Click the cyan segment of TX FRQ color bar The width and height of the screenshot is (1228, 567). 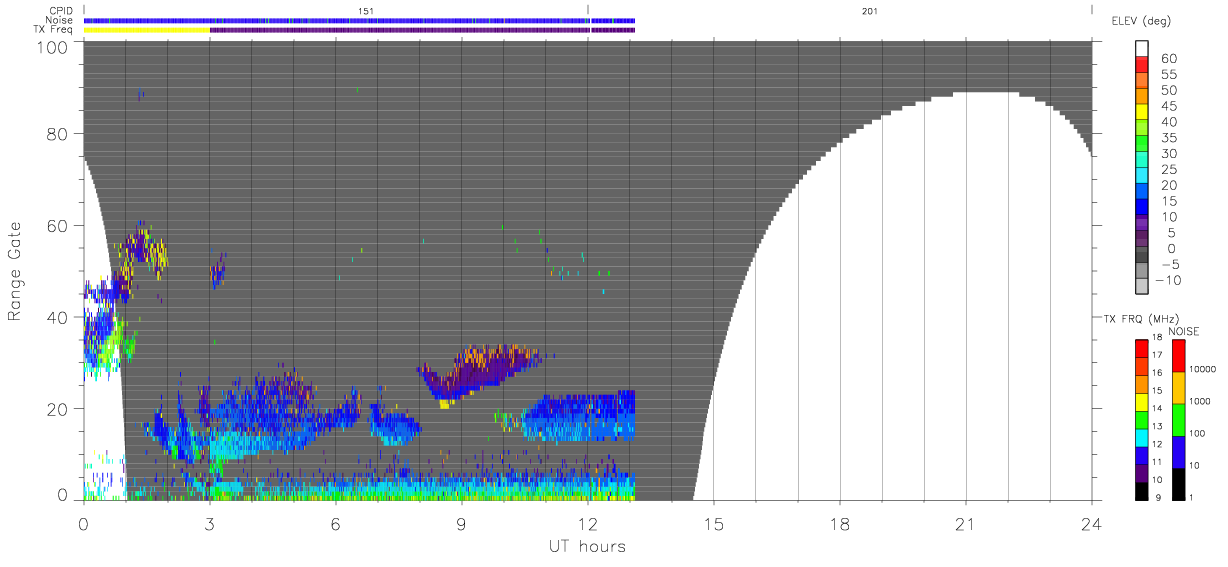click(1143, 439)
